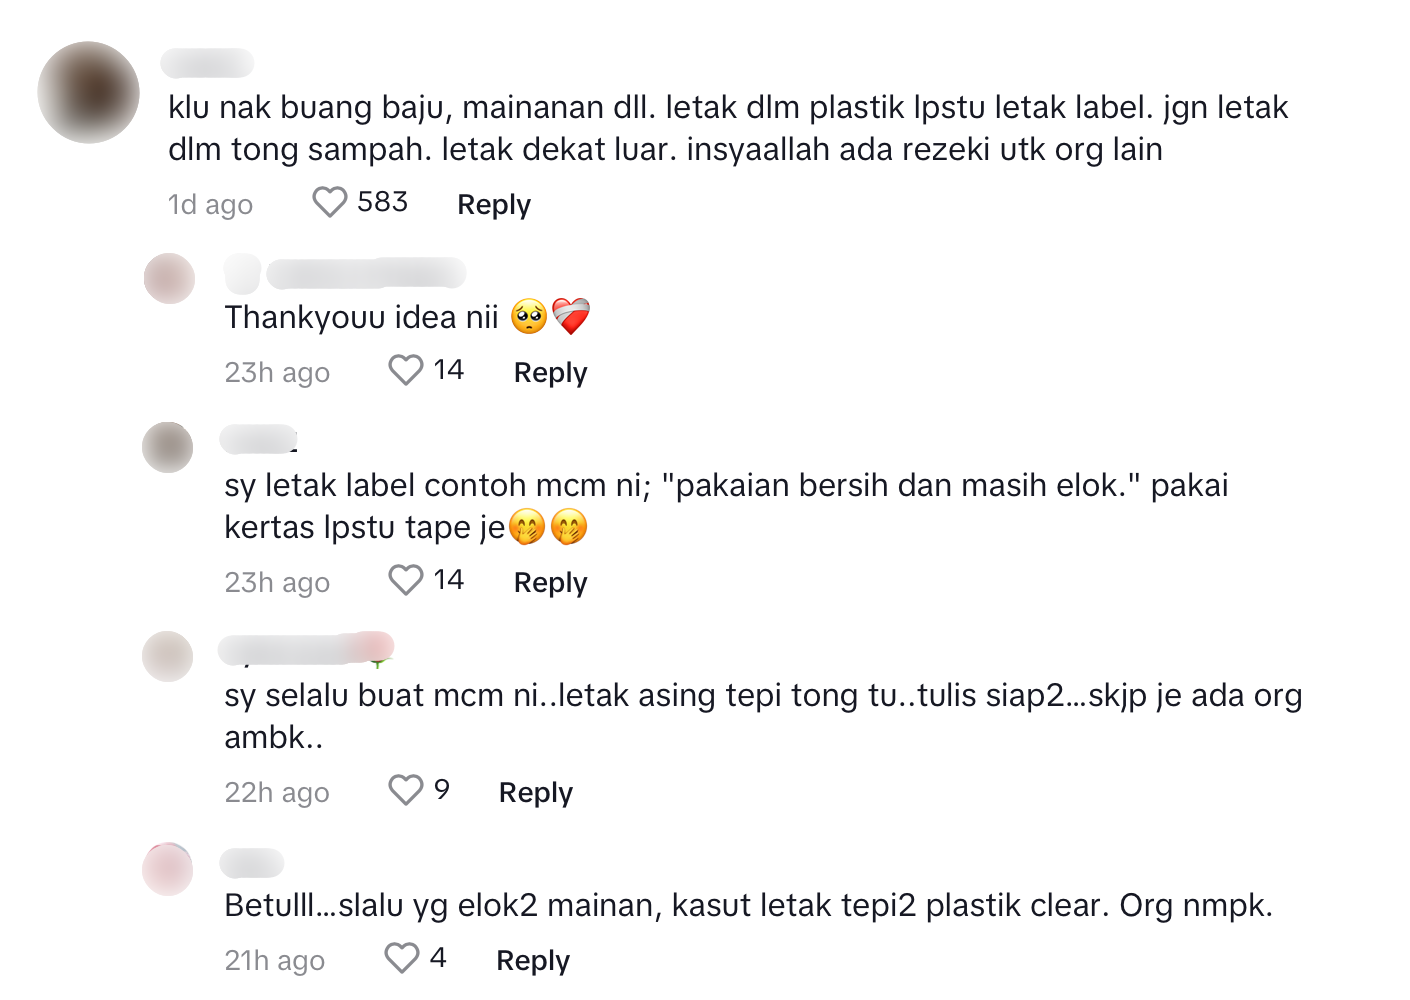1410x1000 pixels.
Task: Open avatar beside "Betulll...slalu yg elok2" comment
Action: tap(167, 868)
